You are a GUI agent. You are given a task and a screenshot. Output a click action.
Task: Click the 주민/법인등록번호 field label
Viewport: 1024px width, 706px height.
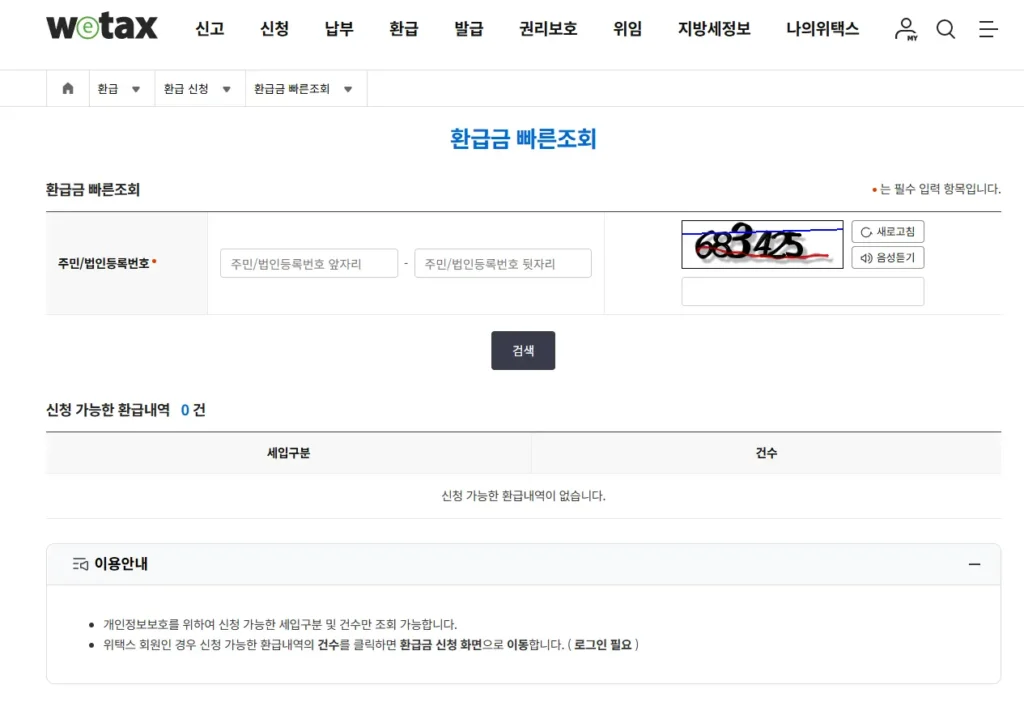point(103,263)
